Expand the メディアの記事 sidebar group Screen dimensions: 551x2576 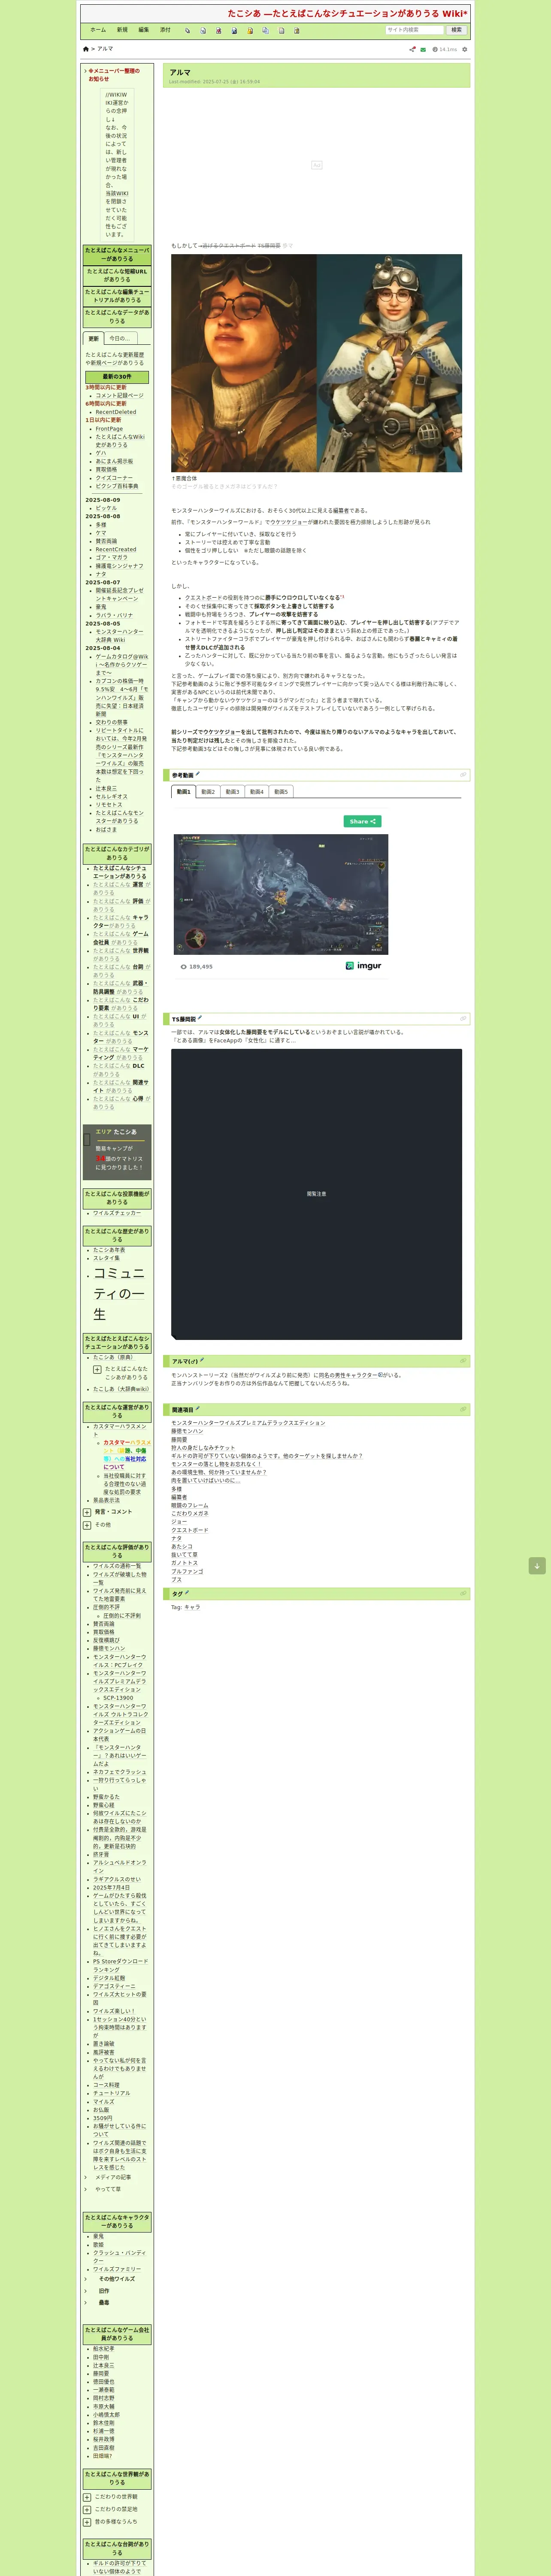click(x=86, y=2177)
